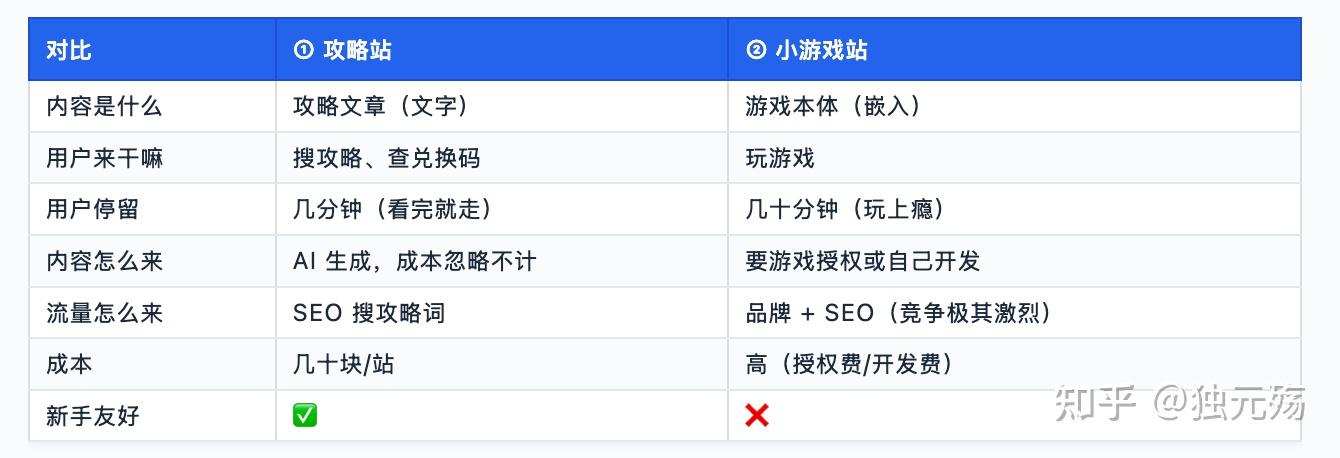The image size is (1340, 458).
Task: Click the 内容是什么 row label
Action: click(104, 106)
